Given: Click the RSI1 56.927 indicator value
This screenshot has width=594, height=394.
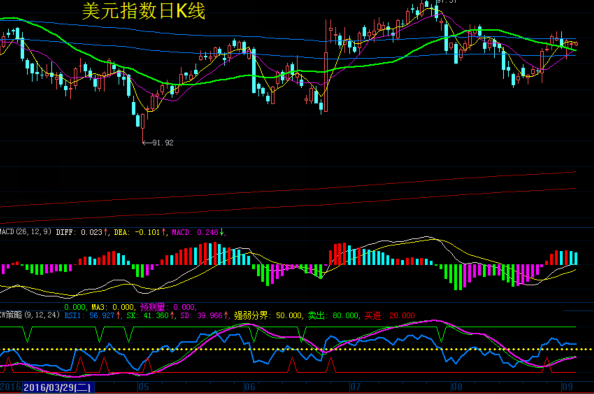Looking at the screenshot, I should 89,316.
